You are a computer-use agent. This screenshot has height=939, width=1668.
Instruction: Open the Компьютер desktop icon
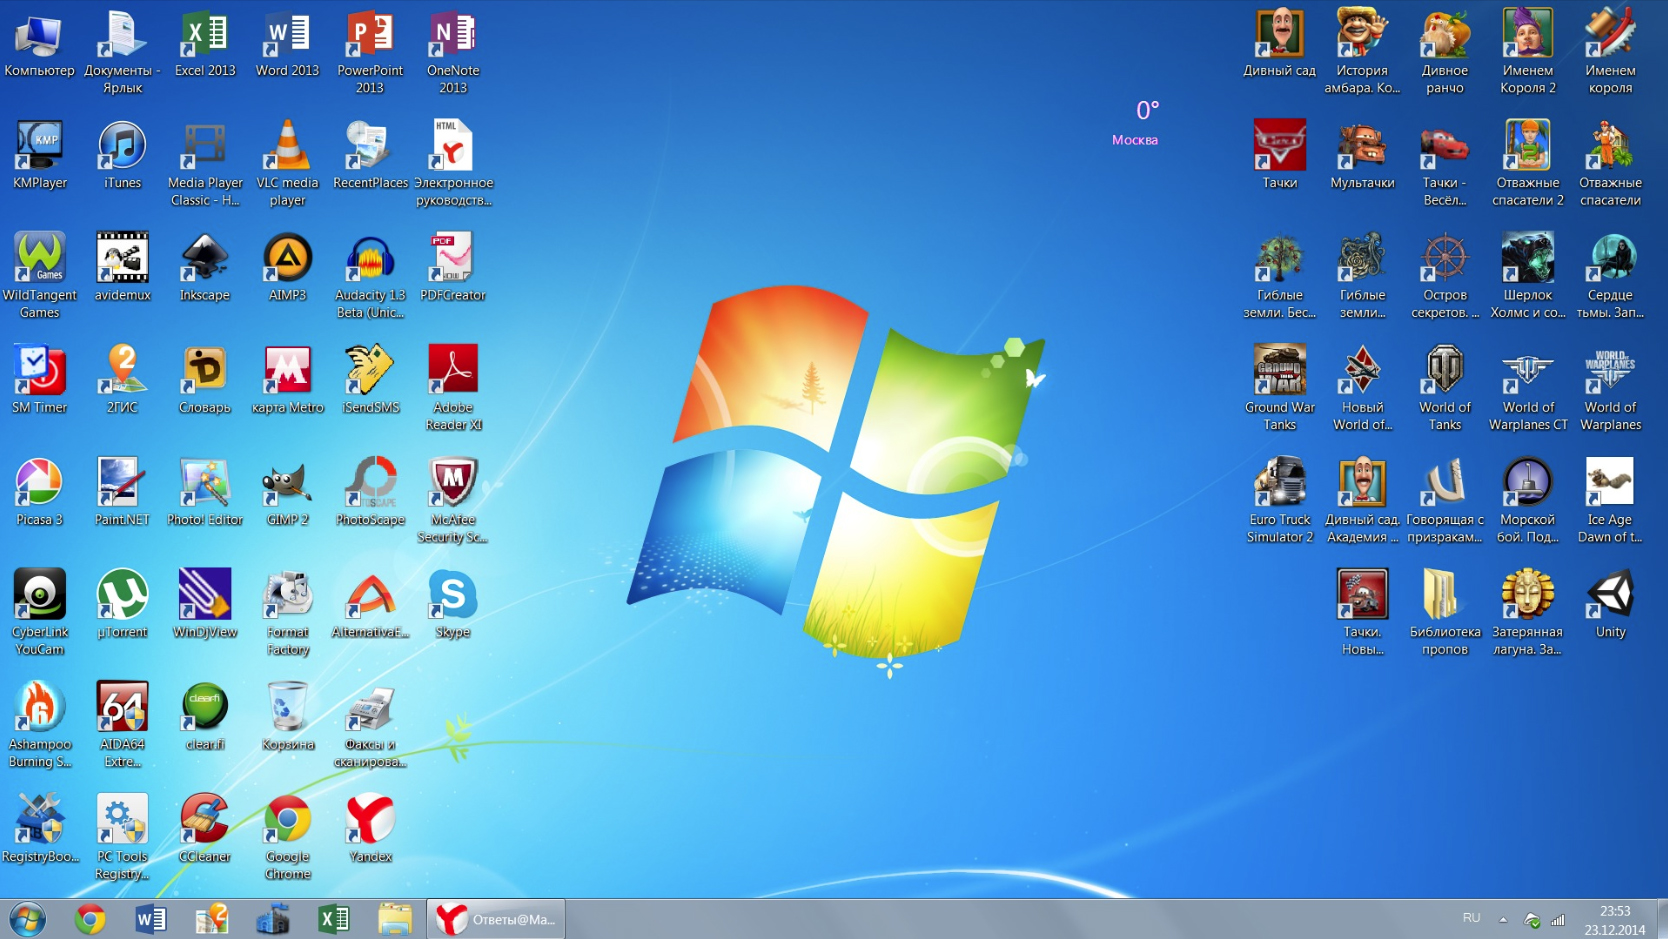(39, 46)
